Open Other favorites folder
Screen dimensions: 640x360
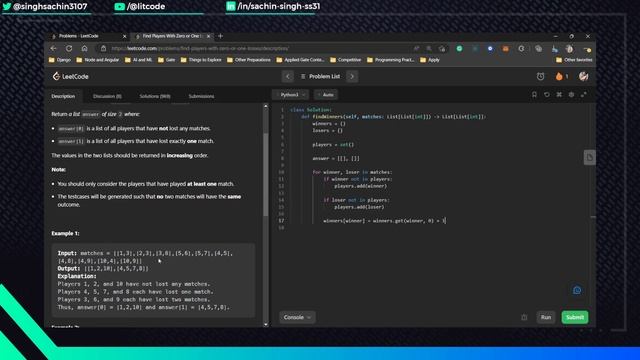point(574,60)
